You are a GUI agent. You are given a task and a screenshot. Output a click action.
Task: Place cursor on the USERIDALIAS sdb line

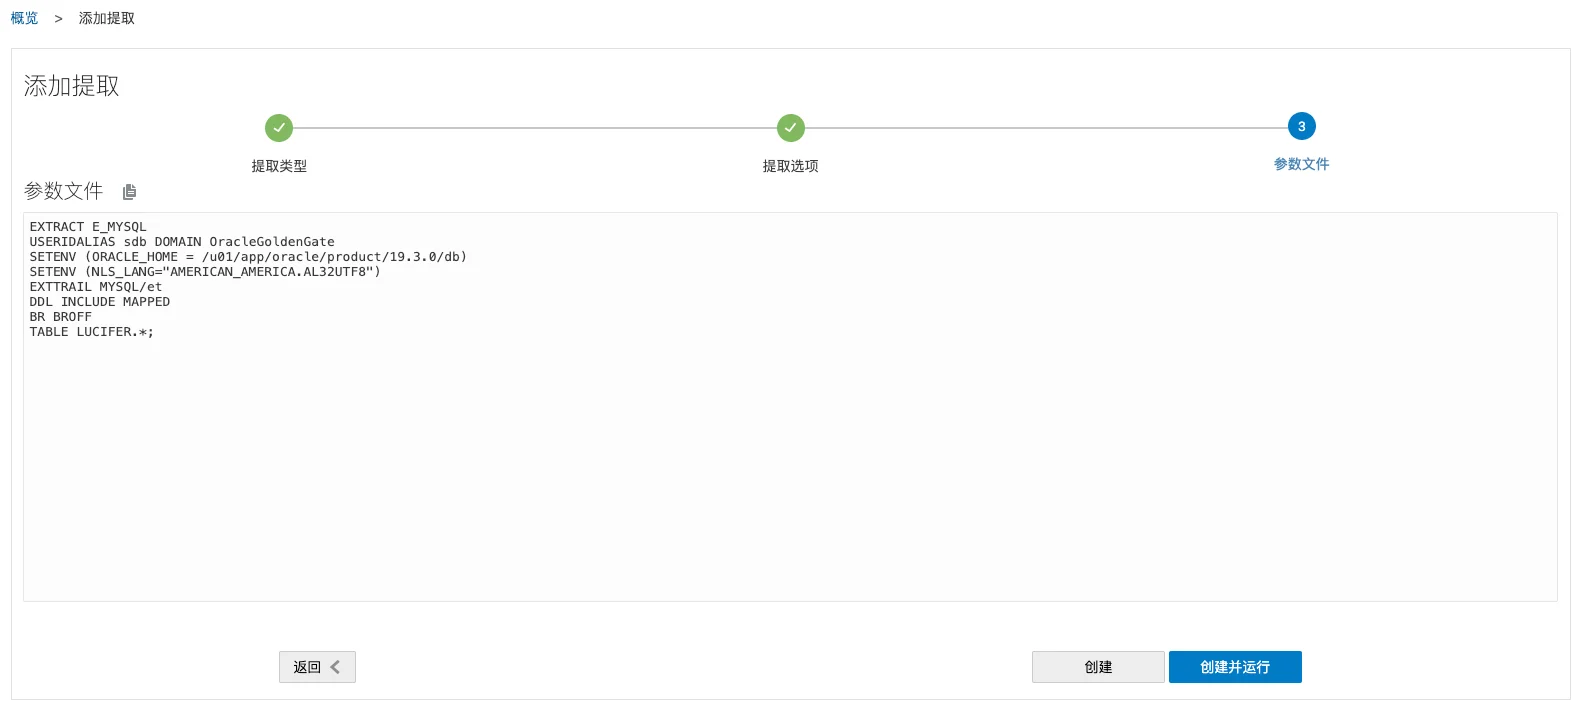[x=182, y=242]
